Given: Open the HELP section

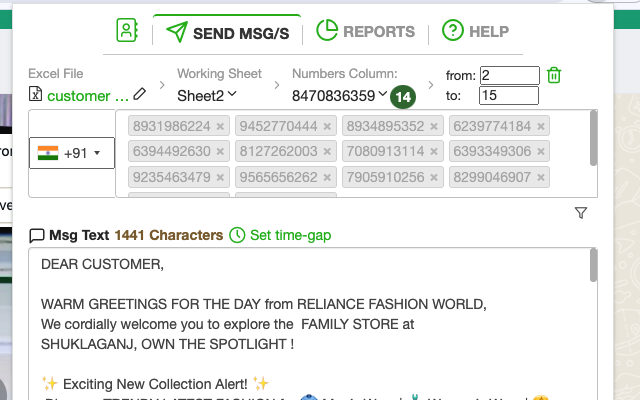Looking at the screenshot, I should point(476,32).
